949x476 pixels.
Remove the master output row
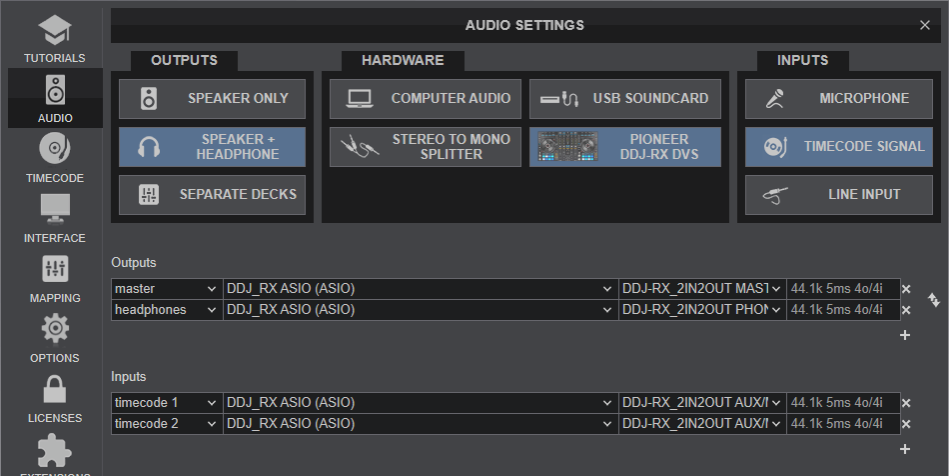(x=906, y=289)
